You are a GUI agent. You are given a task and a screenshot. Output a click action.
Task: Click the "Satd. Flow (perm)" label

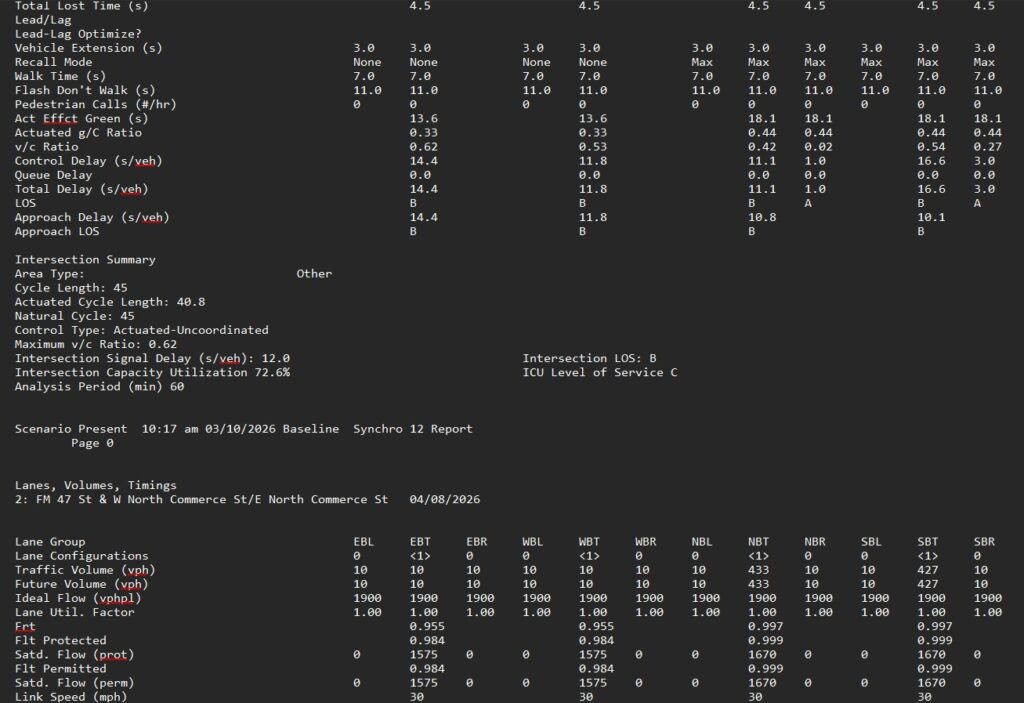tap(74, 683)
